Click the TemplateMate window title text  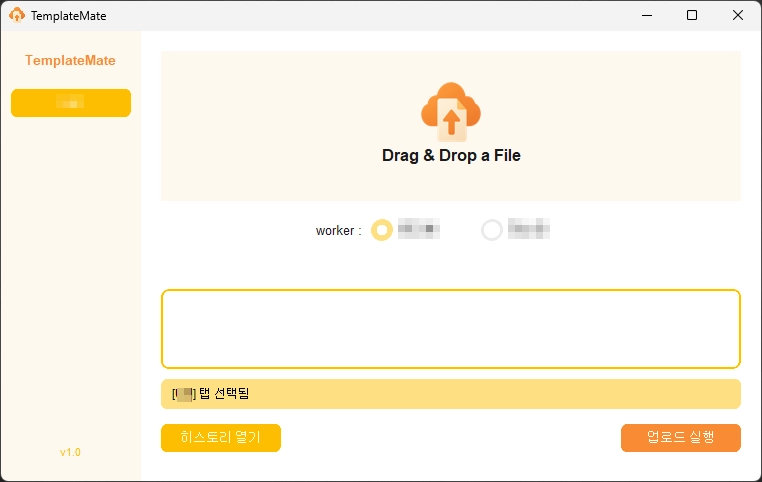(x=68, y=16)
